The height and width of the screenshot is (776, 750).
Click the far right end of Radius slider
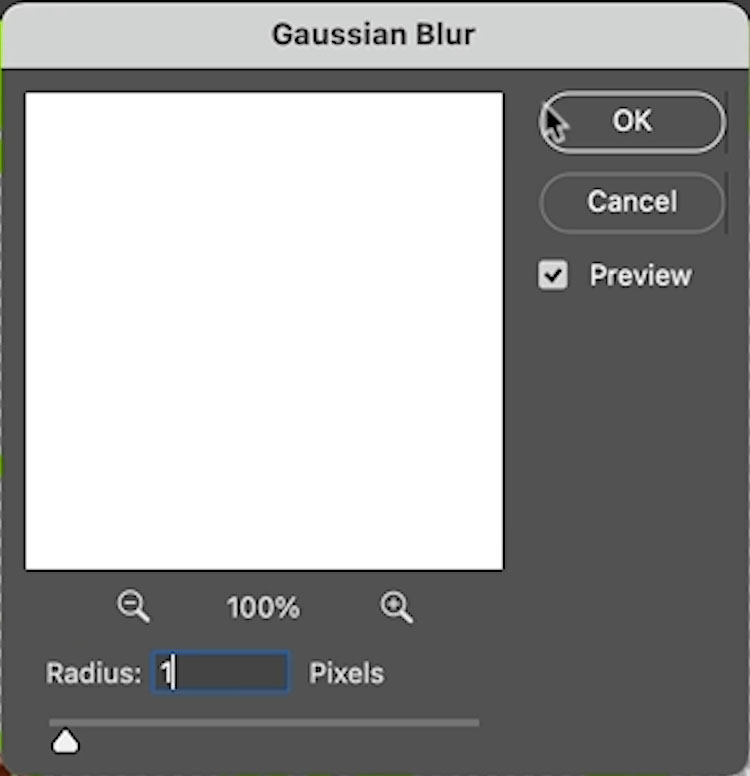pyautogui.click(x=476, y=723)
